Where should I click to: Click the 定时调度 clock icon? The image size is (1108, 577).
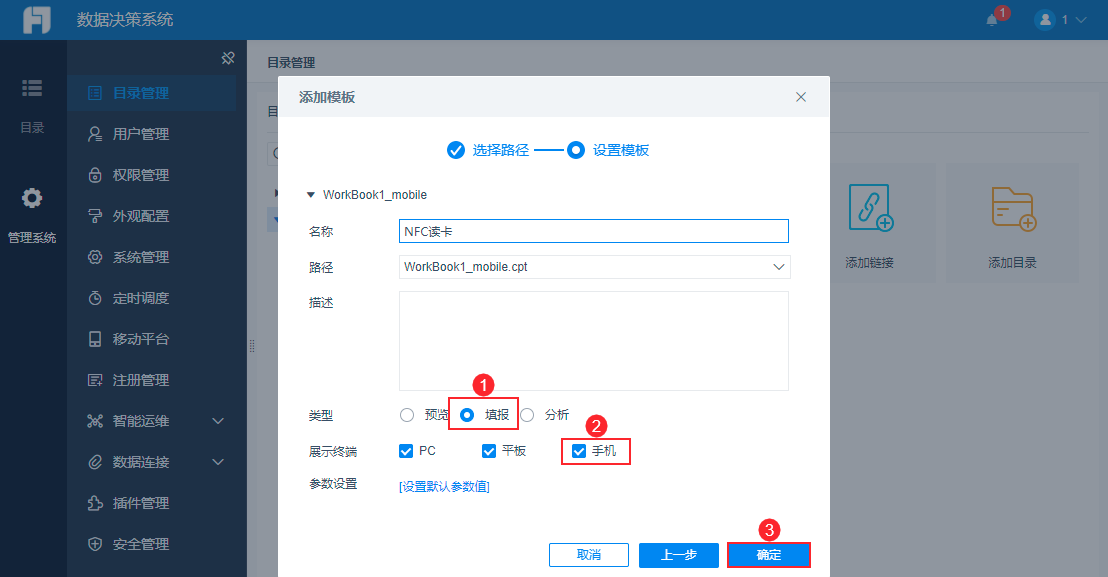(95, 298)
